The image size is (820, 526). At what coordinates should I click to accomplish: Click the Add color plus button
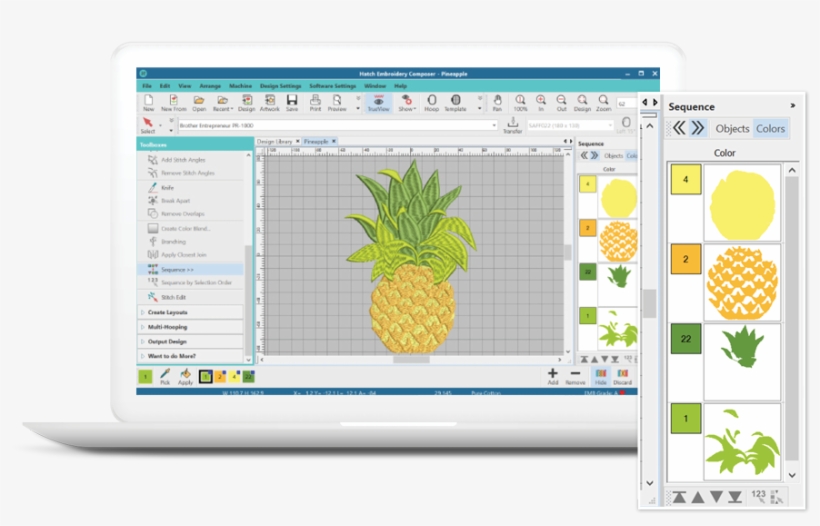(x=552, y=376)
